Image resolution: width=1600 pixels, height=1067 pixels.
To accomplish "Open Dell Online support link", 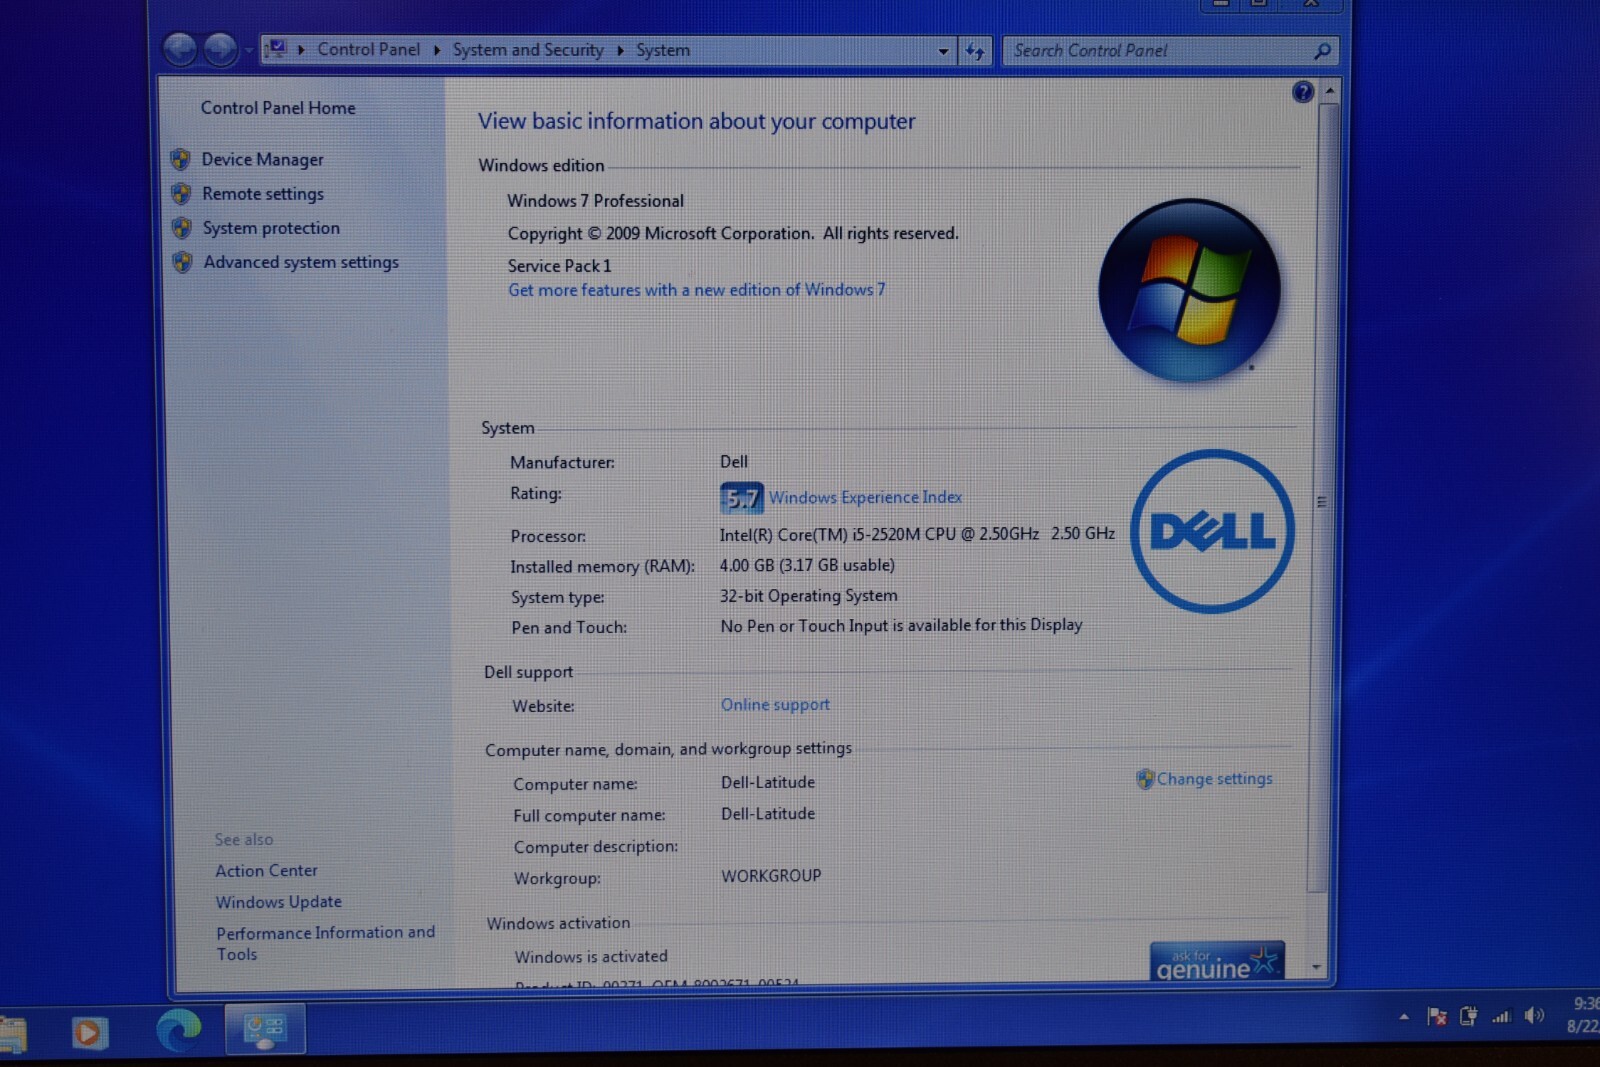I will 775,705.
